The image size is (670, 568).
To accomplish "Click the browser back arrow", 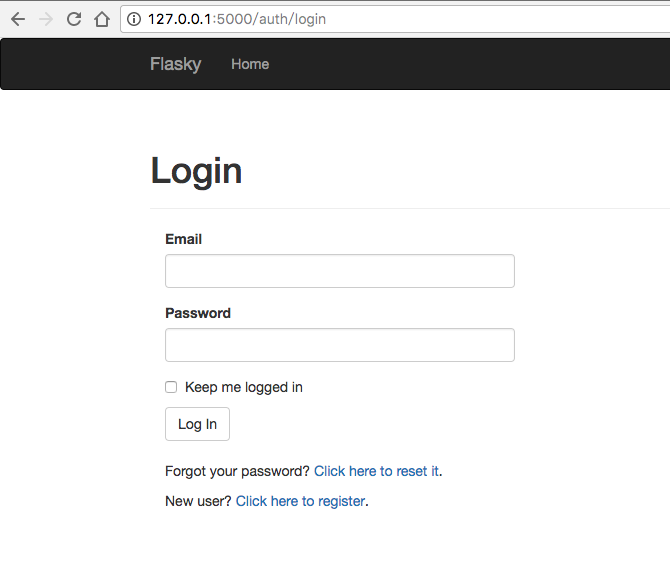I will click(x=17, y=19).
